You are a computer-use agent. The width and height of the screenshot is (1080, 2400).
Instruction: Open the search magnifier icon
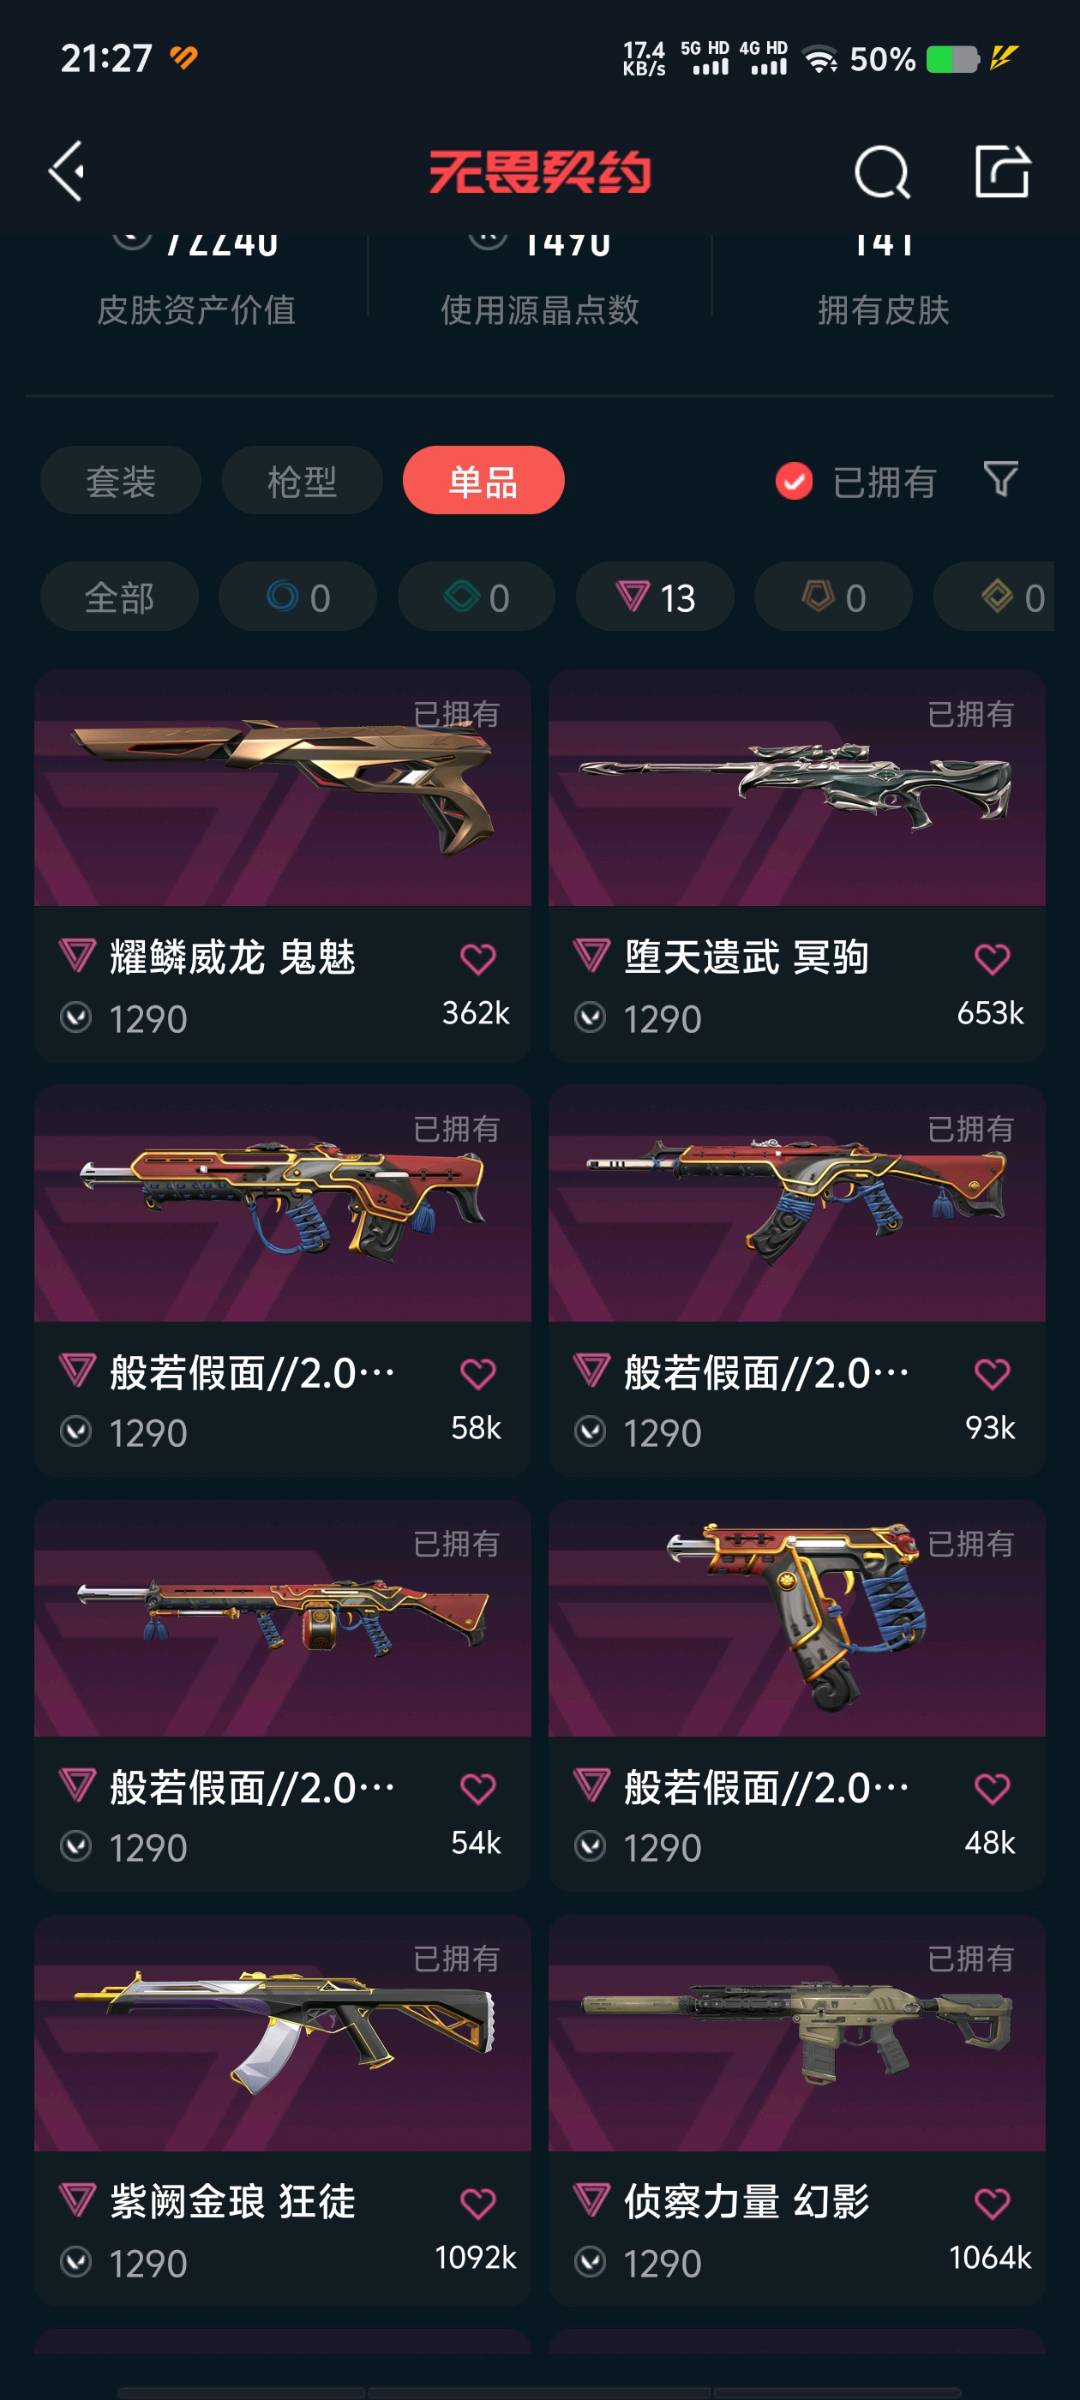(882, 172)
